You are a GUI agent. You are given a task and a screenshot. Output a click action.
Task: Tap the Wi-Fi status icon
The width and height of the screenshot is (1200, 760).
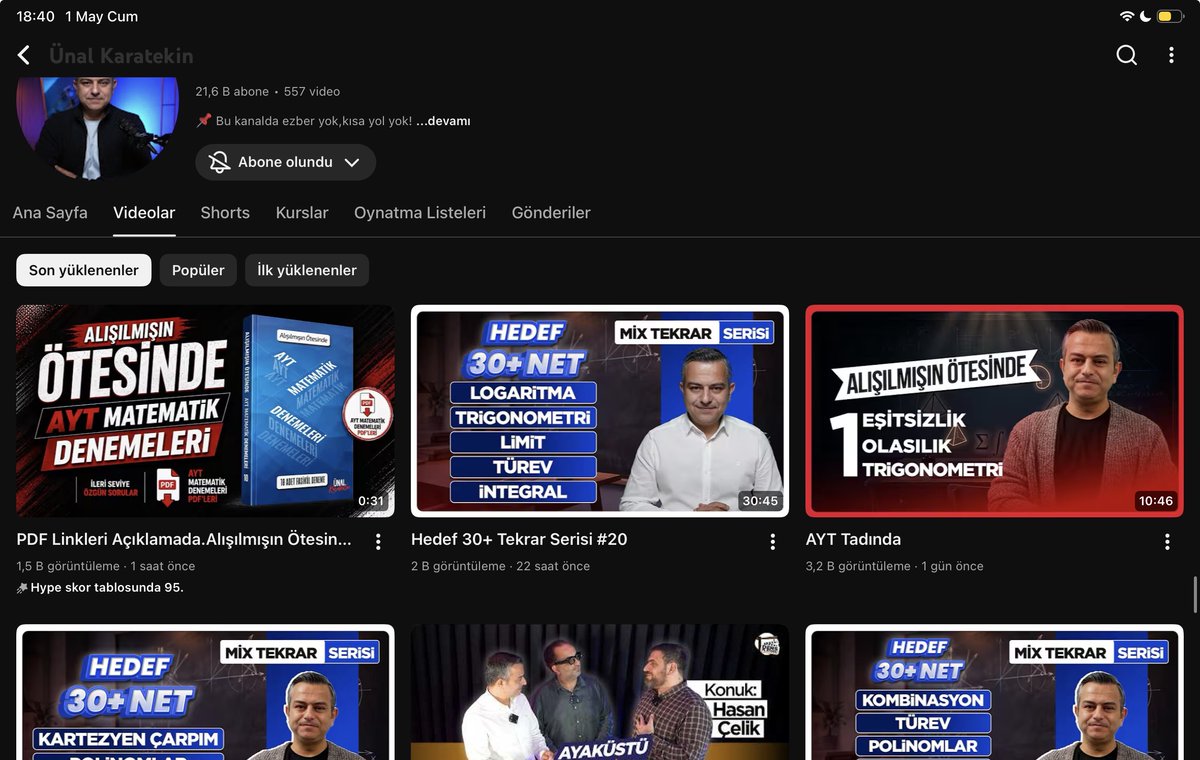click(1127, 16)
